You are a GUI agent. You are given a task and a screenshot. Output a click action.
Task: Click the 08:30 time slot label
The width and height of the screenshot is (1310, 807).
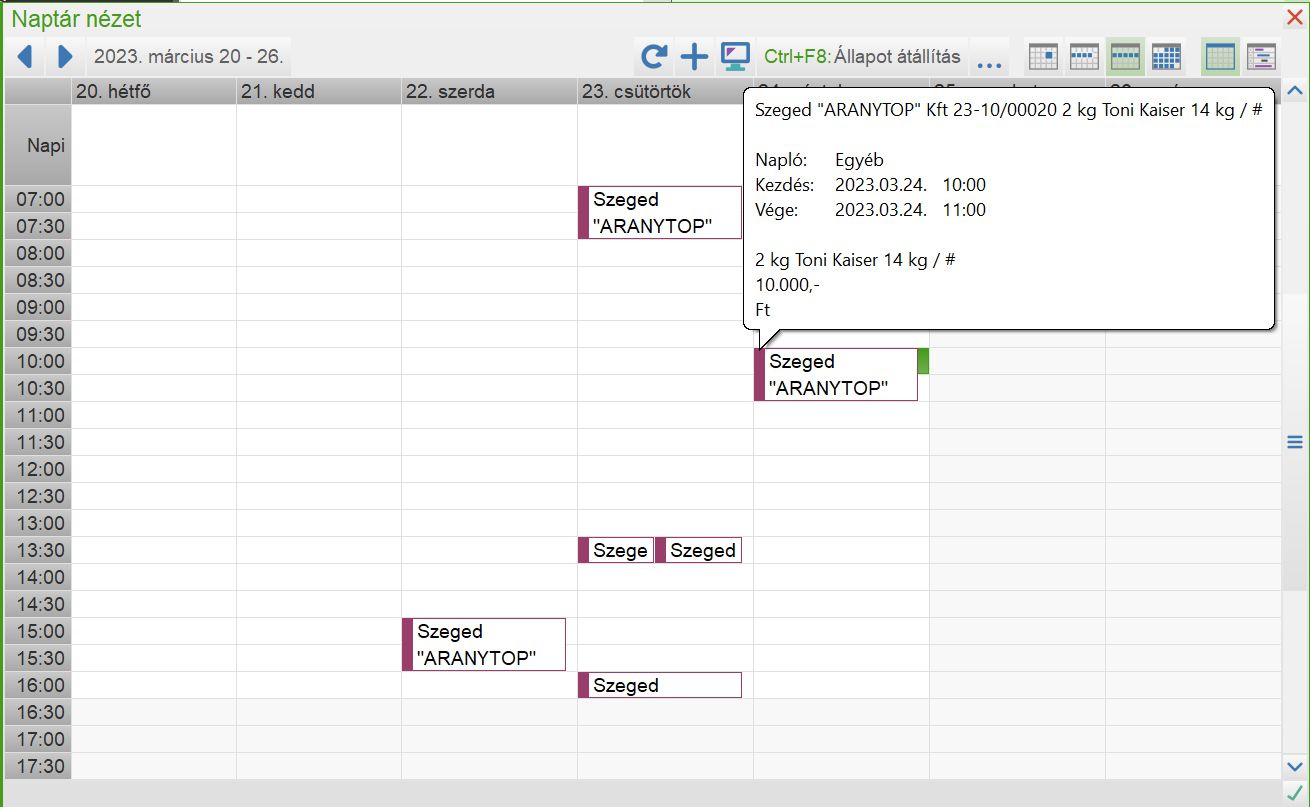coord(38,280)
